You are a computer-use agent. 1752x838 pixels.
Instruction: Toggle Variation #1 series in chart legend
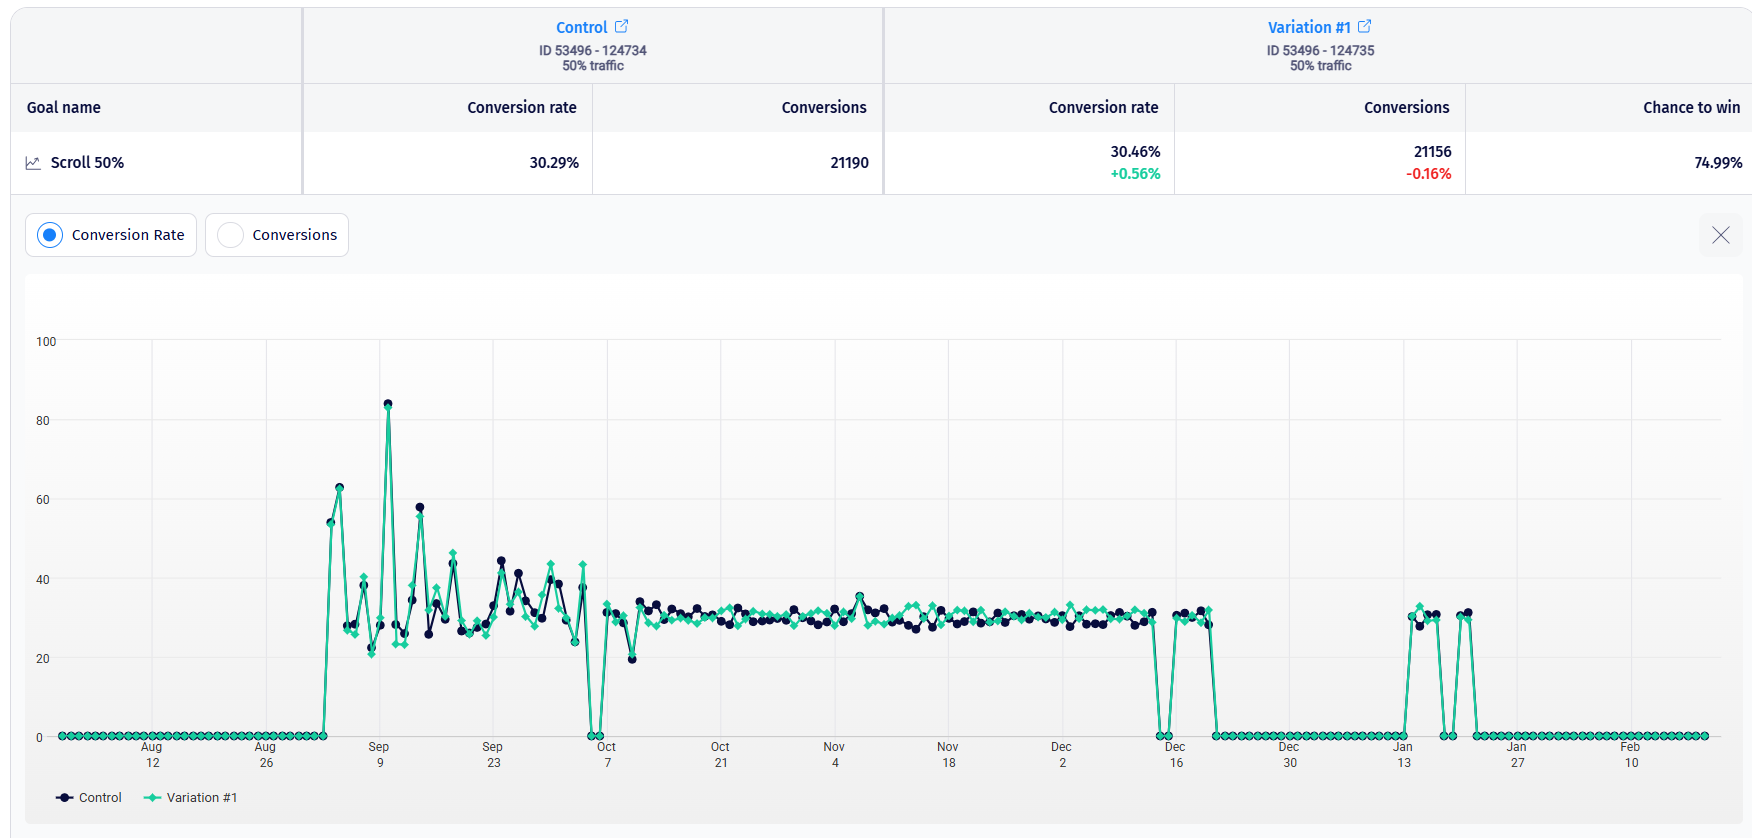pos(191,797)
